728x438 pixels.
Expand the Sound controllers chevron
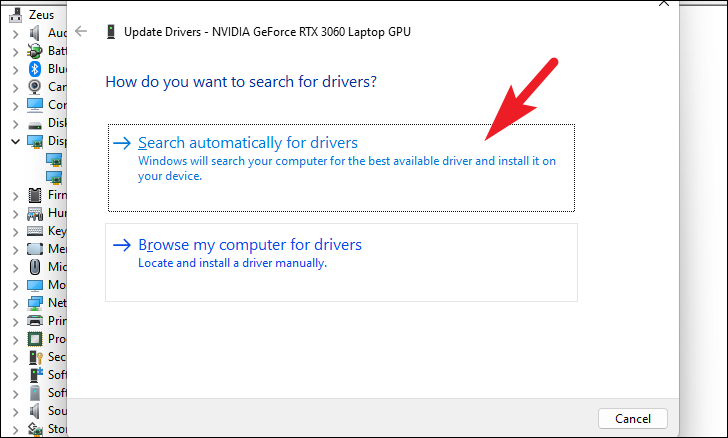point(15,412)
